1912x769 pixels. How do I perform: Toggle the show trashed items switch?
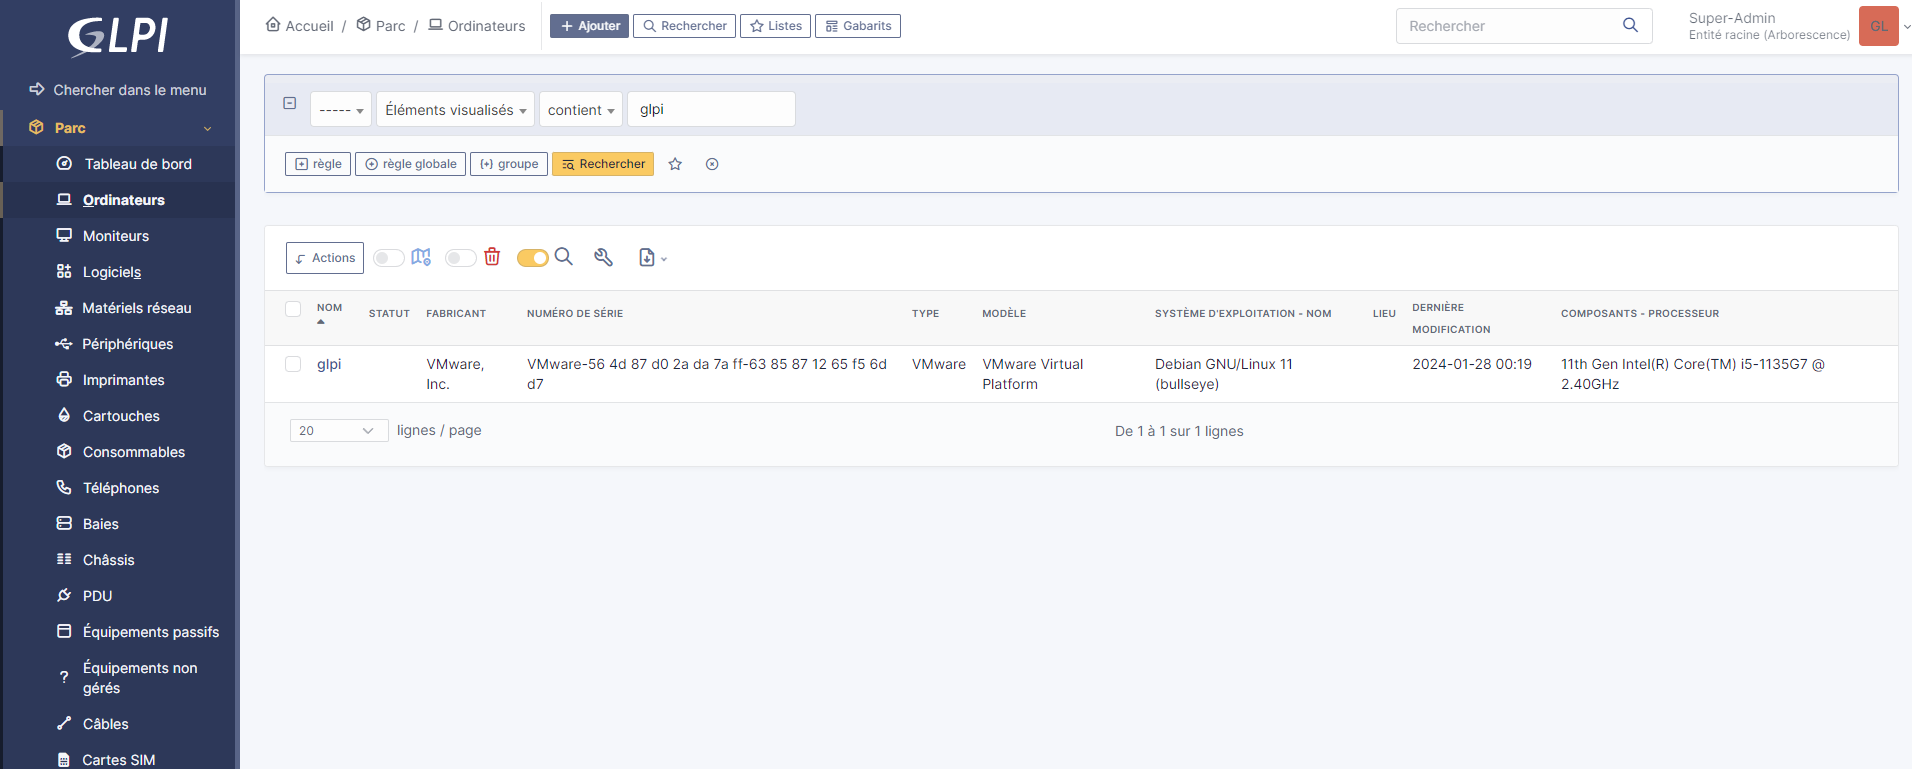(x=461, y=258)
